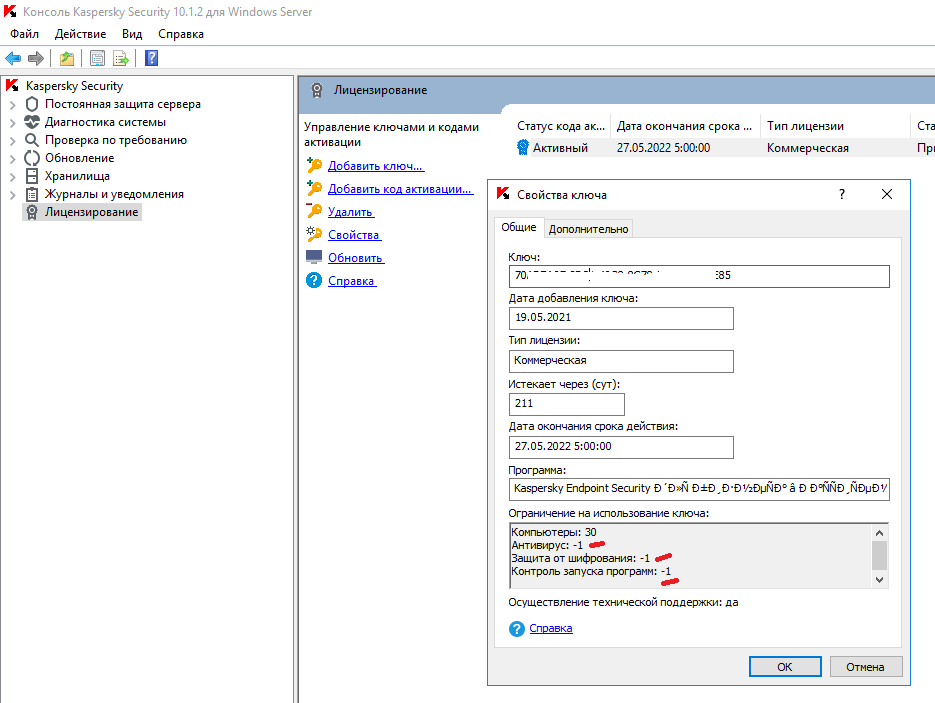Close the 'Свойства ключа' dialog
935x703 pixels.
(x=887, y=194)
